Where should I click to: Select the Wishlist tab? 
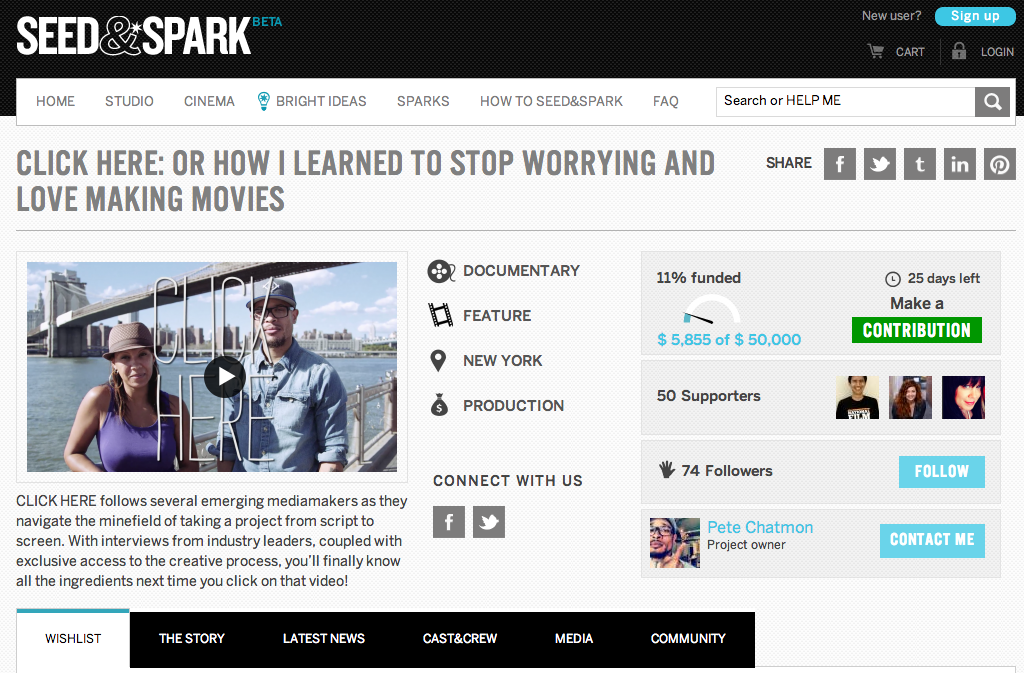(x=73, y=639)
